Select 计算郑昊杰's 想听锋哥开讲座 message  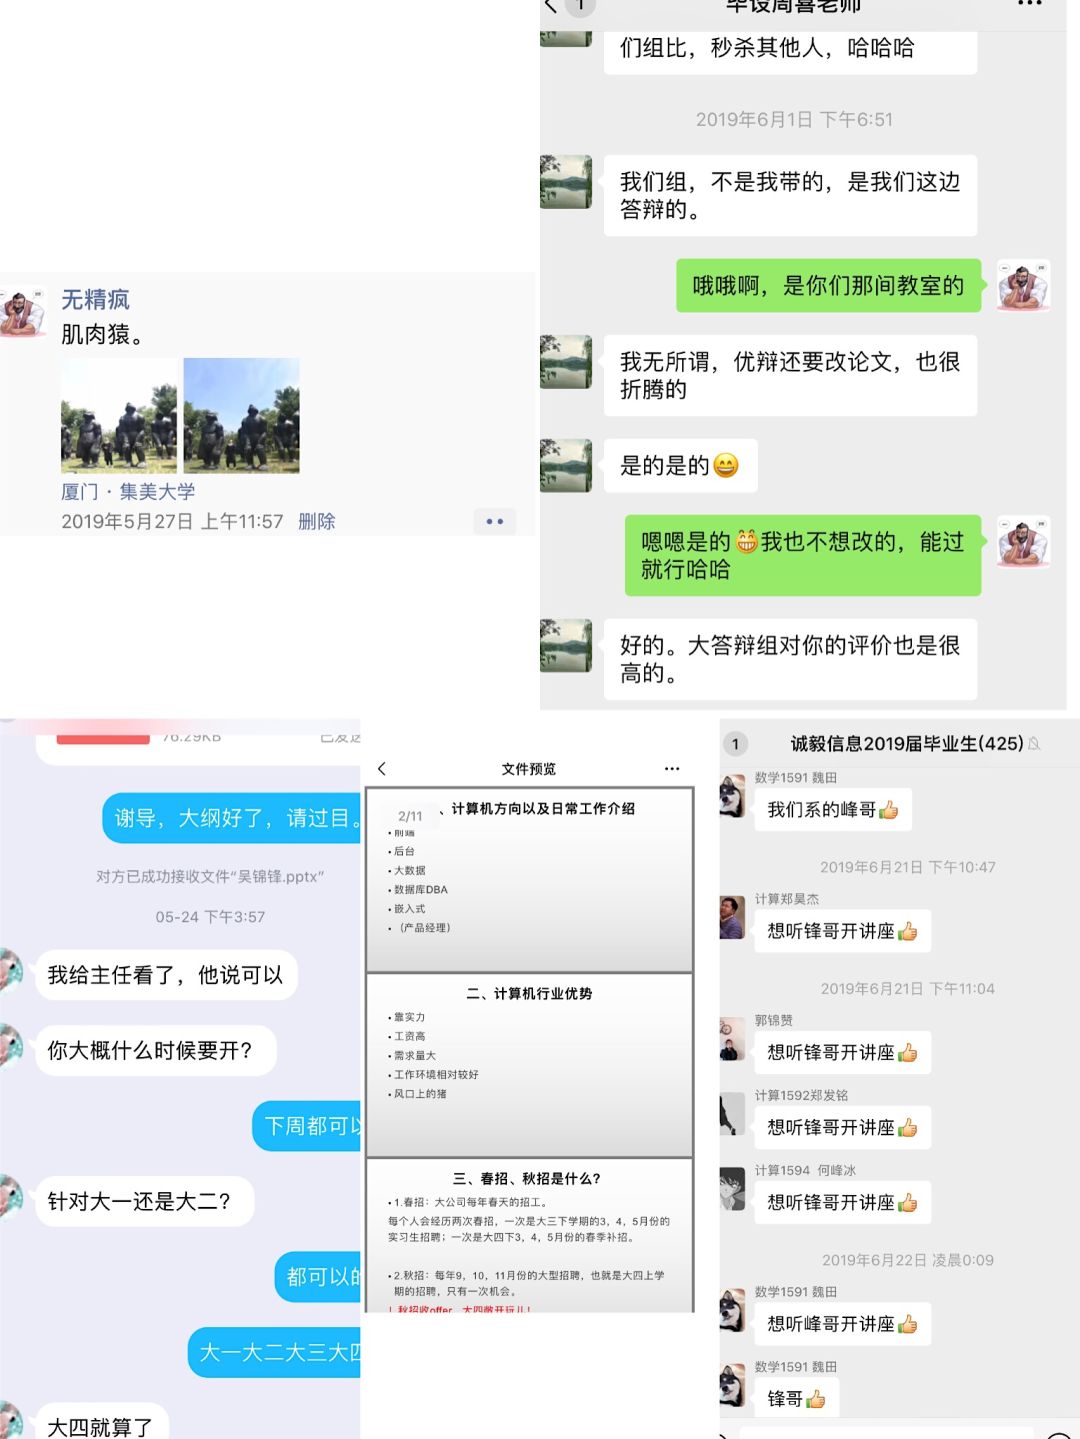pos(843,931)
